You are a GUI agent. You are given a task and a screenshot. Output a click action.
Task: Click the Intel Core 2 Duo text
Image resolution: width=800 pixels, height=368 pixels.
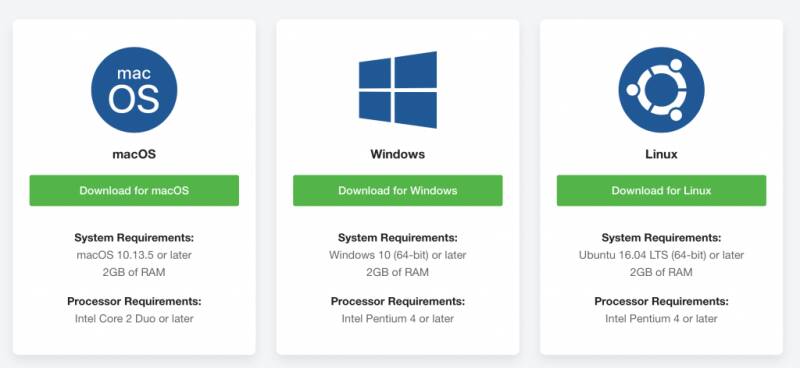134,318
